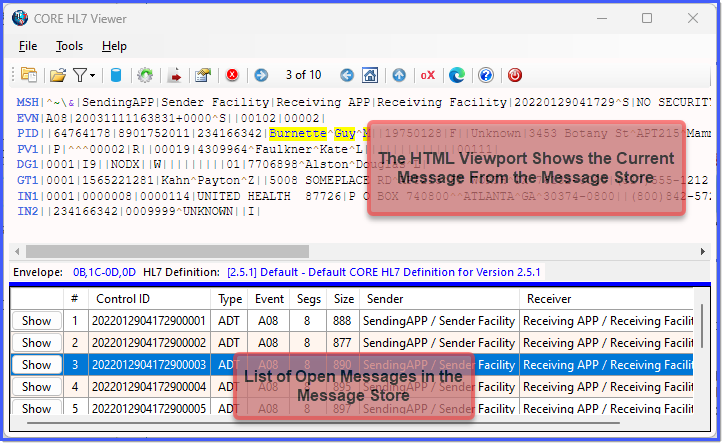Open the Tools menu
Image resolution: width=724 pixels, height=445 pixels.
(69, 46)
